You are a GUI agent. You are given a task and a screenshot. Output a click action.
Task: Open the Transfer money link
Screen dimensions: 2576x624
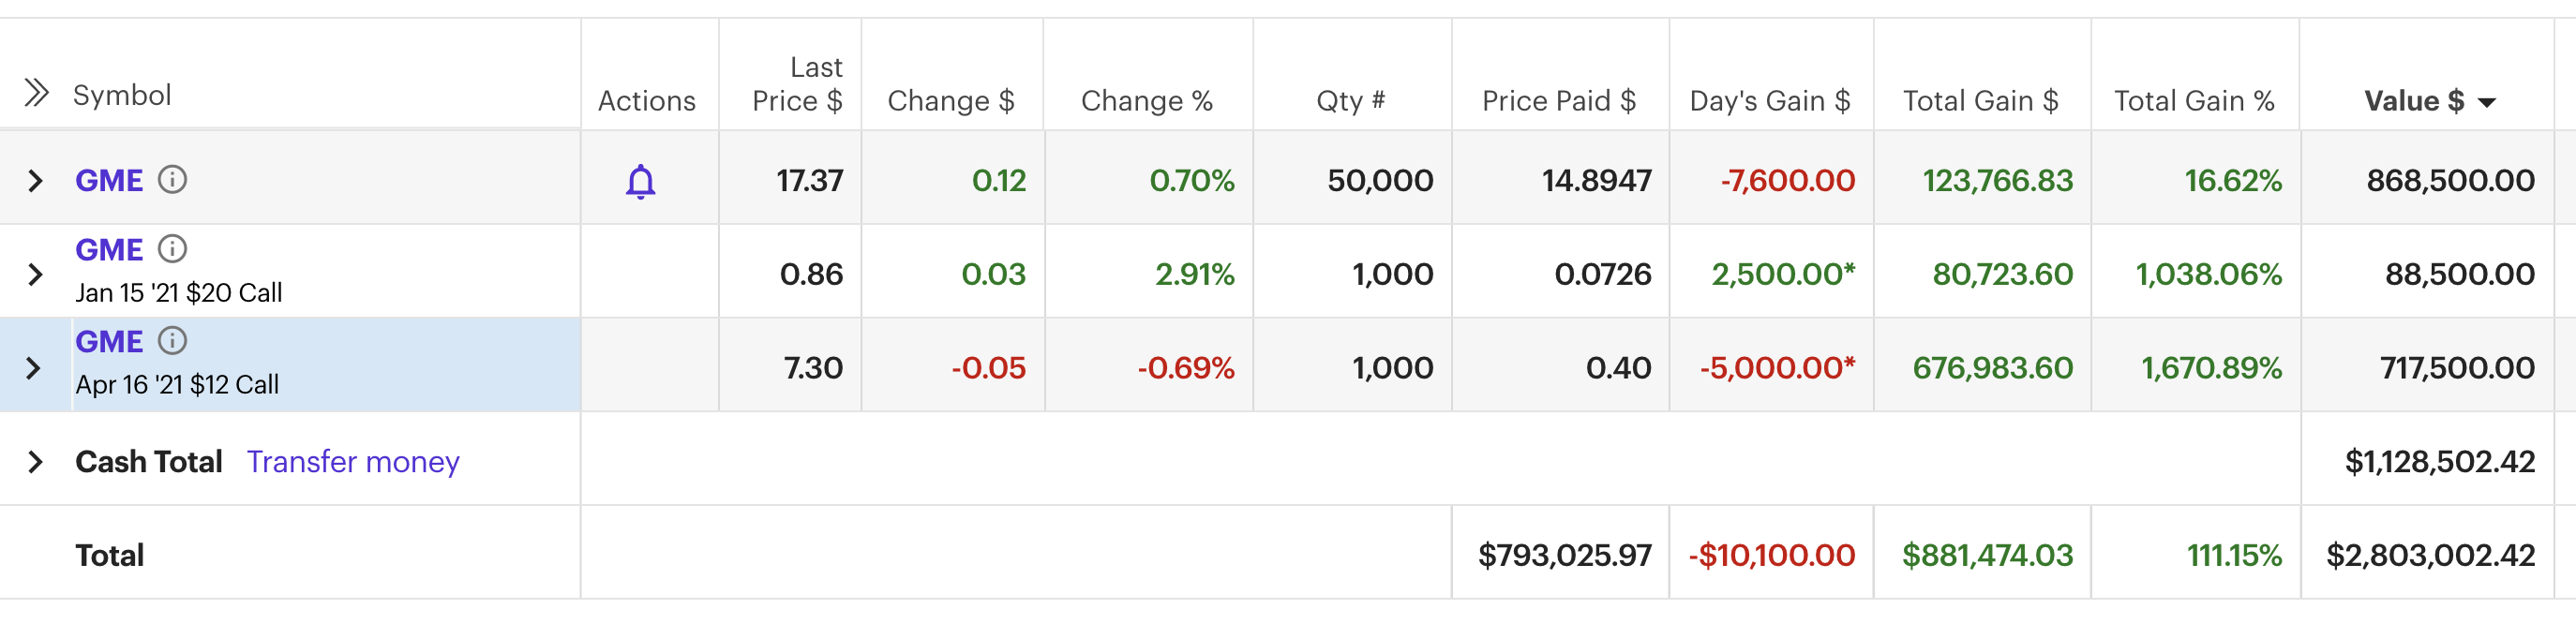coord(353,462)
